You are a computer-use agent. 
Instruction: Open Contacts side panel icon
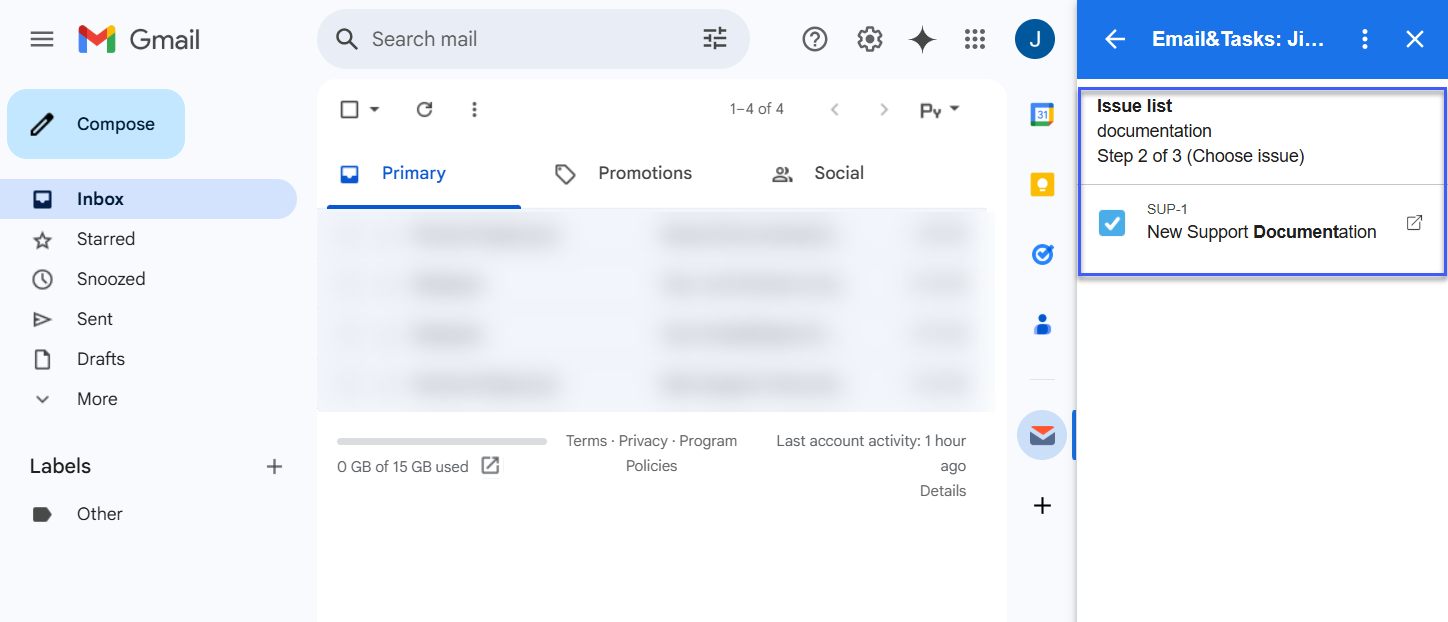tap(1042, 325)
